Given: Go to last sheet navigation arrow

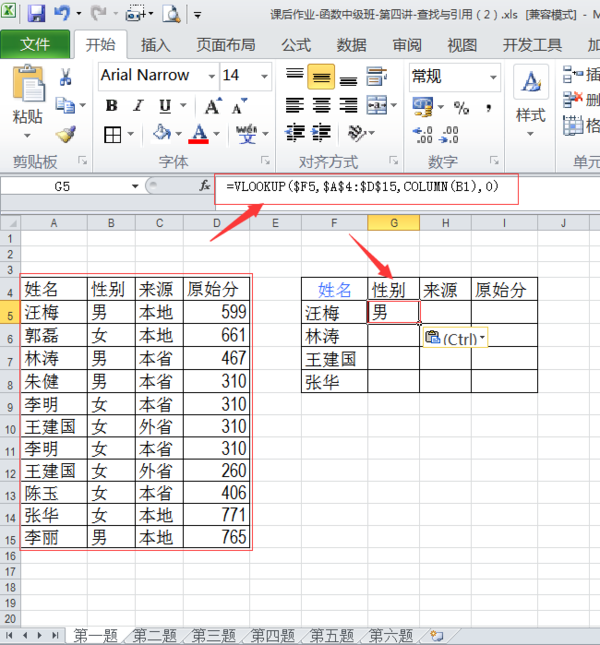Looking at the screenshot, I should pos(56,636).
